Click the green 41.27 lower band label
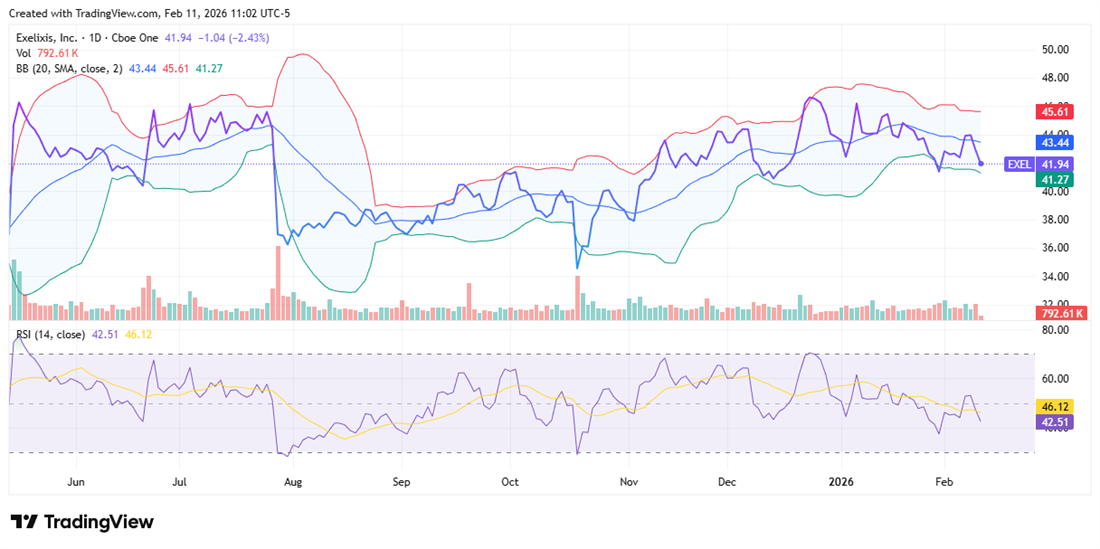Image resolution: width=1100 pixels, height=549 pixels. (x=1056, y=179)
